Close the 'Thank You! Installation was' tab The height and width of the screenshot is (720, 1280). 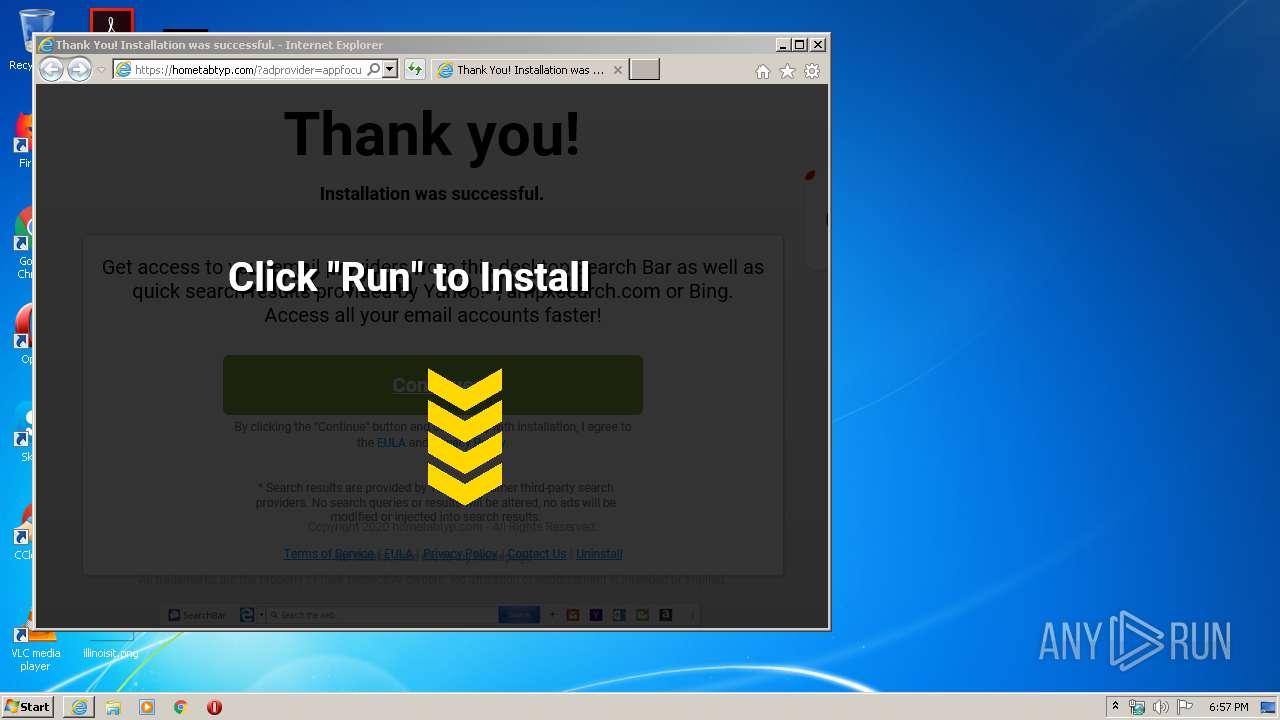click(617, 70)
